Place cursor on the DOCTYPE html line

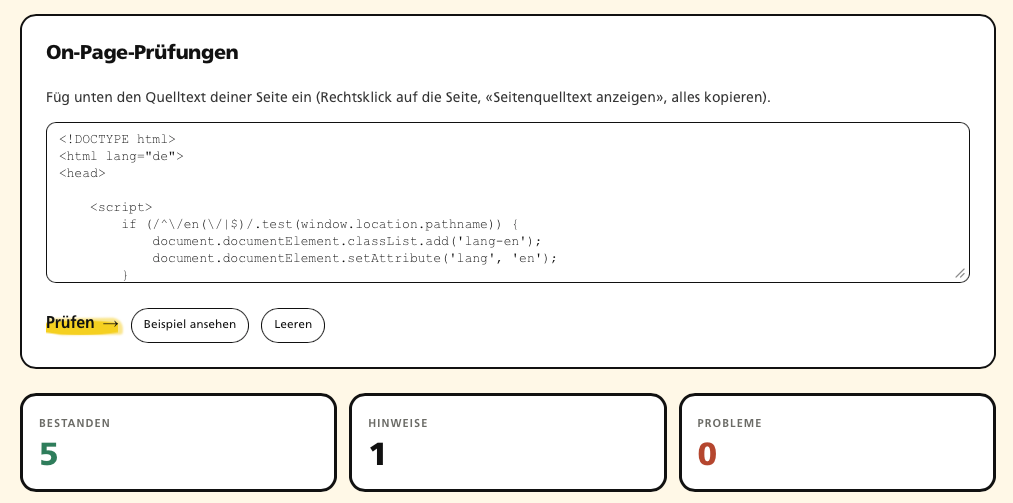point(117,139)
